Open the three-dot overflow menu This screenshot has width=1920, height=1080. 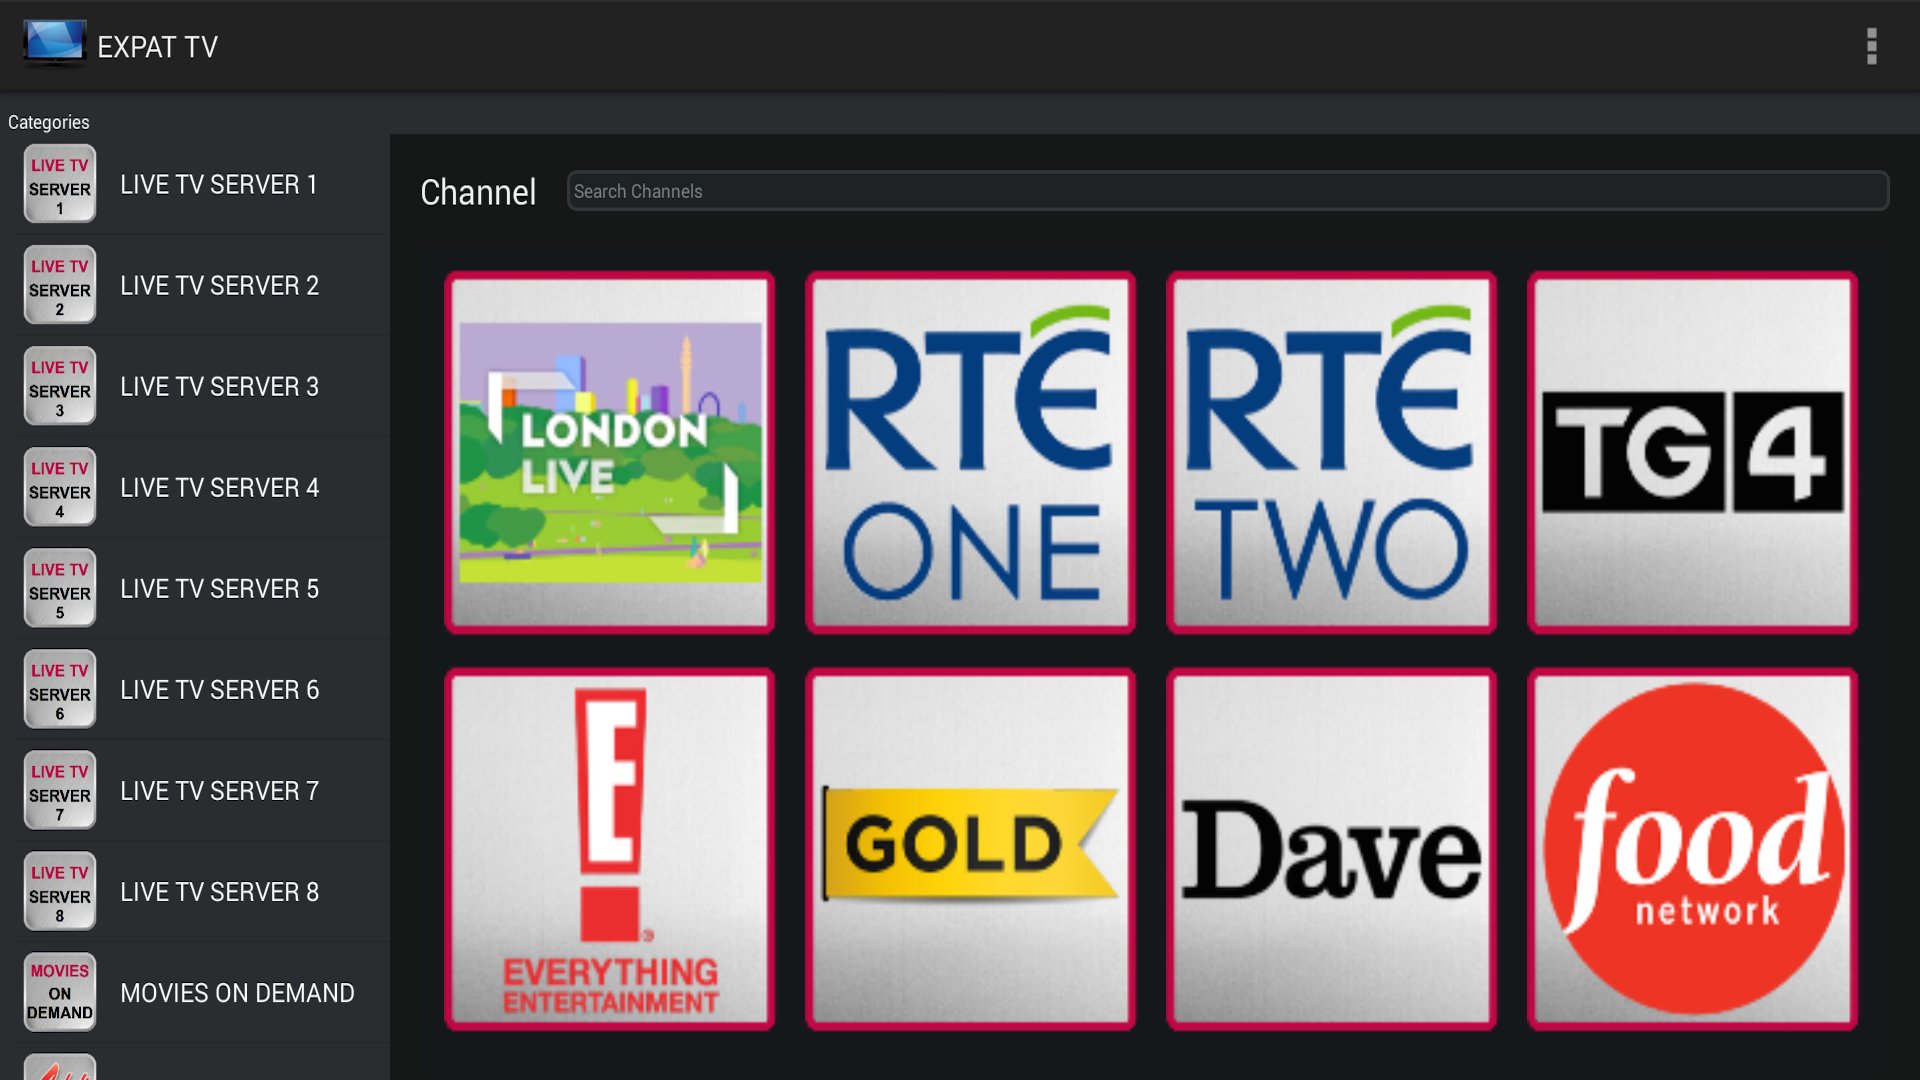tap(1871, 46)
